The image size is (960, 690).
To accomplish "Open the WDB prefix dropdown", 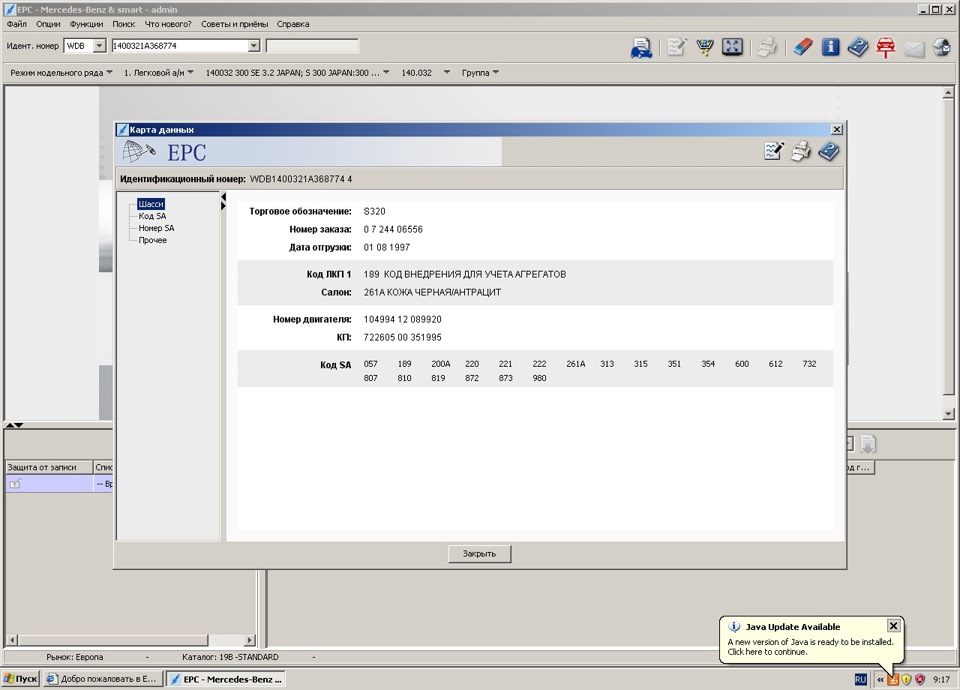I will [99, 46].
